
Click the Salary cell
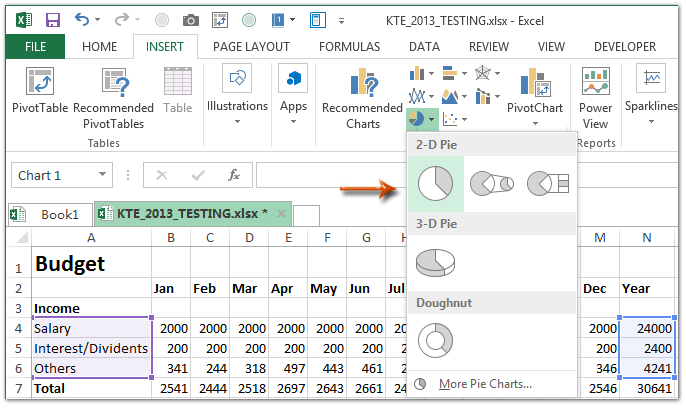pos(91,328)
